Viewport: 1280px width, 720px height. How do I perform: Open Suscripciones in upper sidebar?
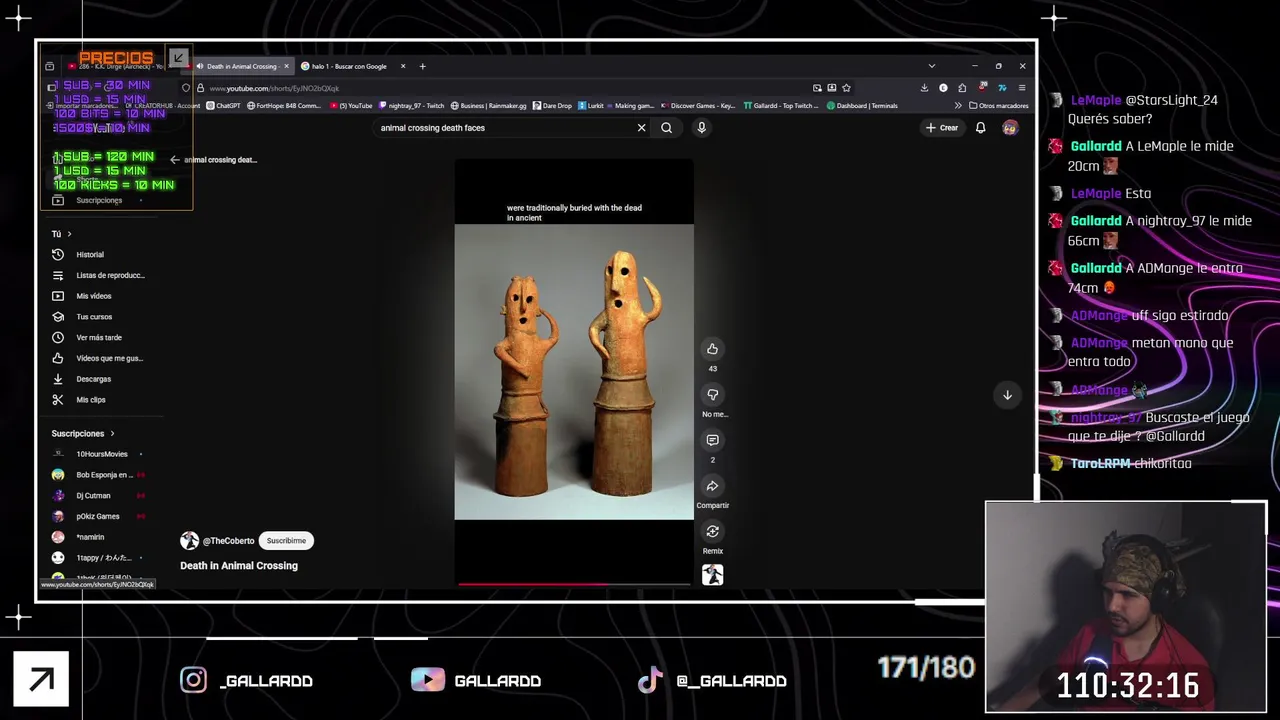pyautogui.click(x=98, y=200)
